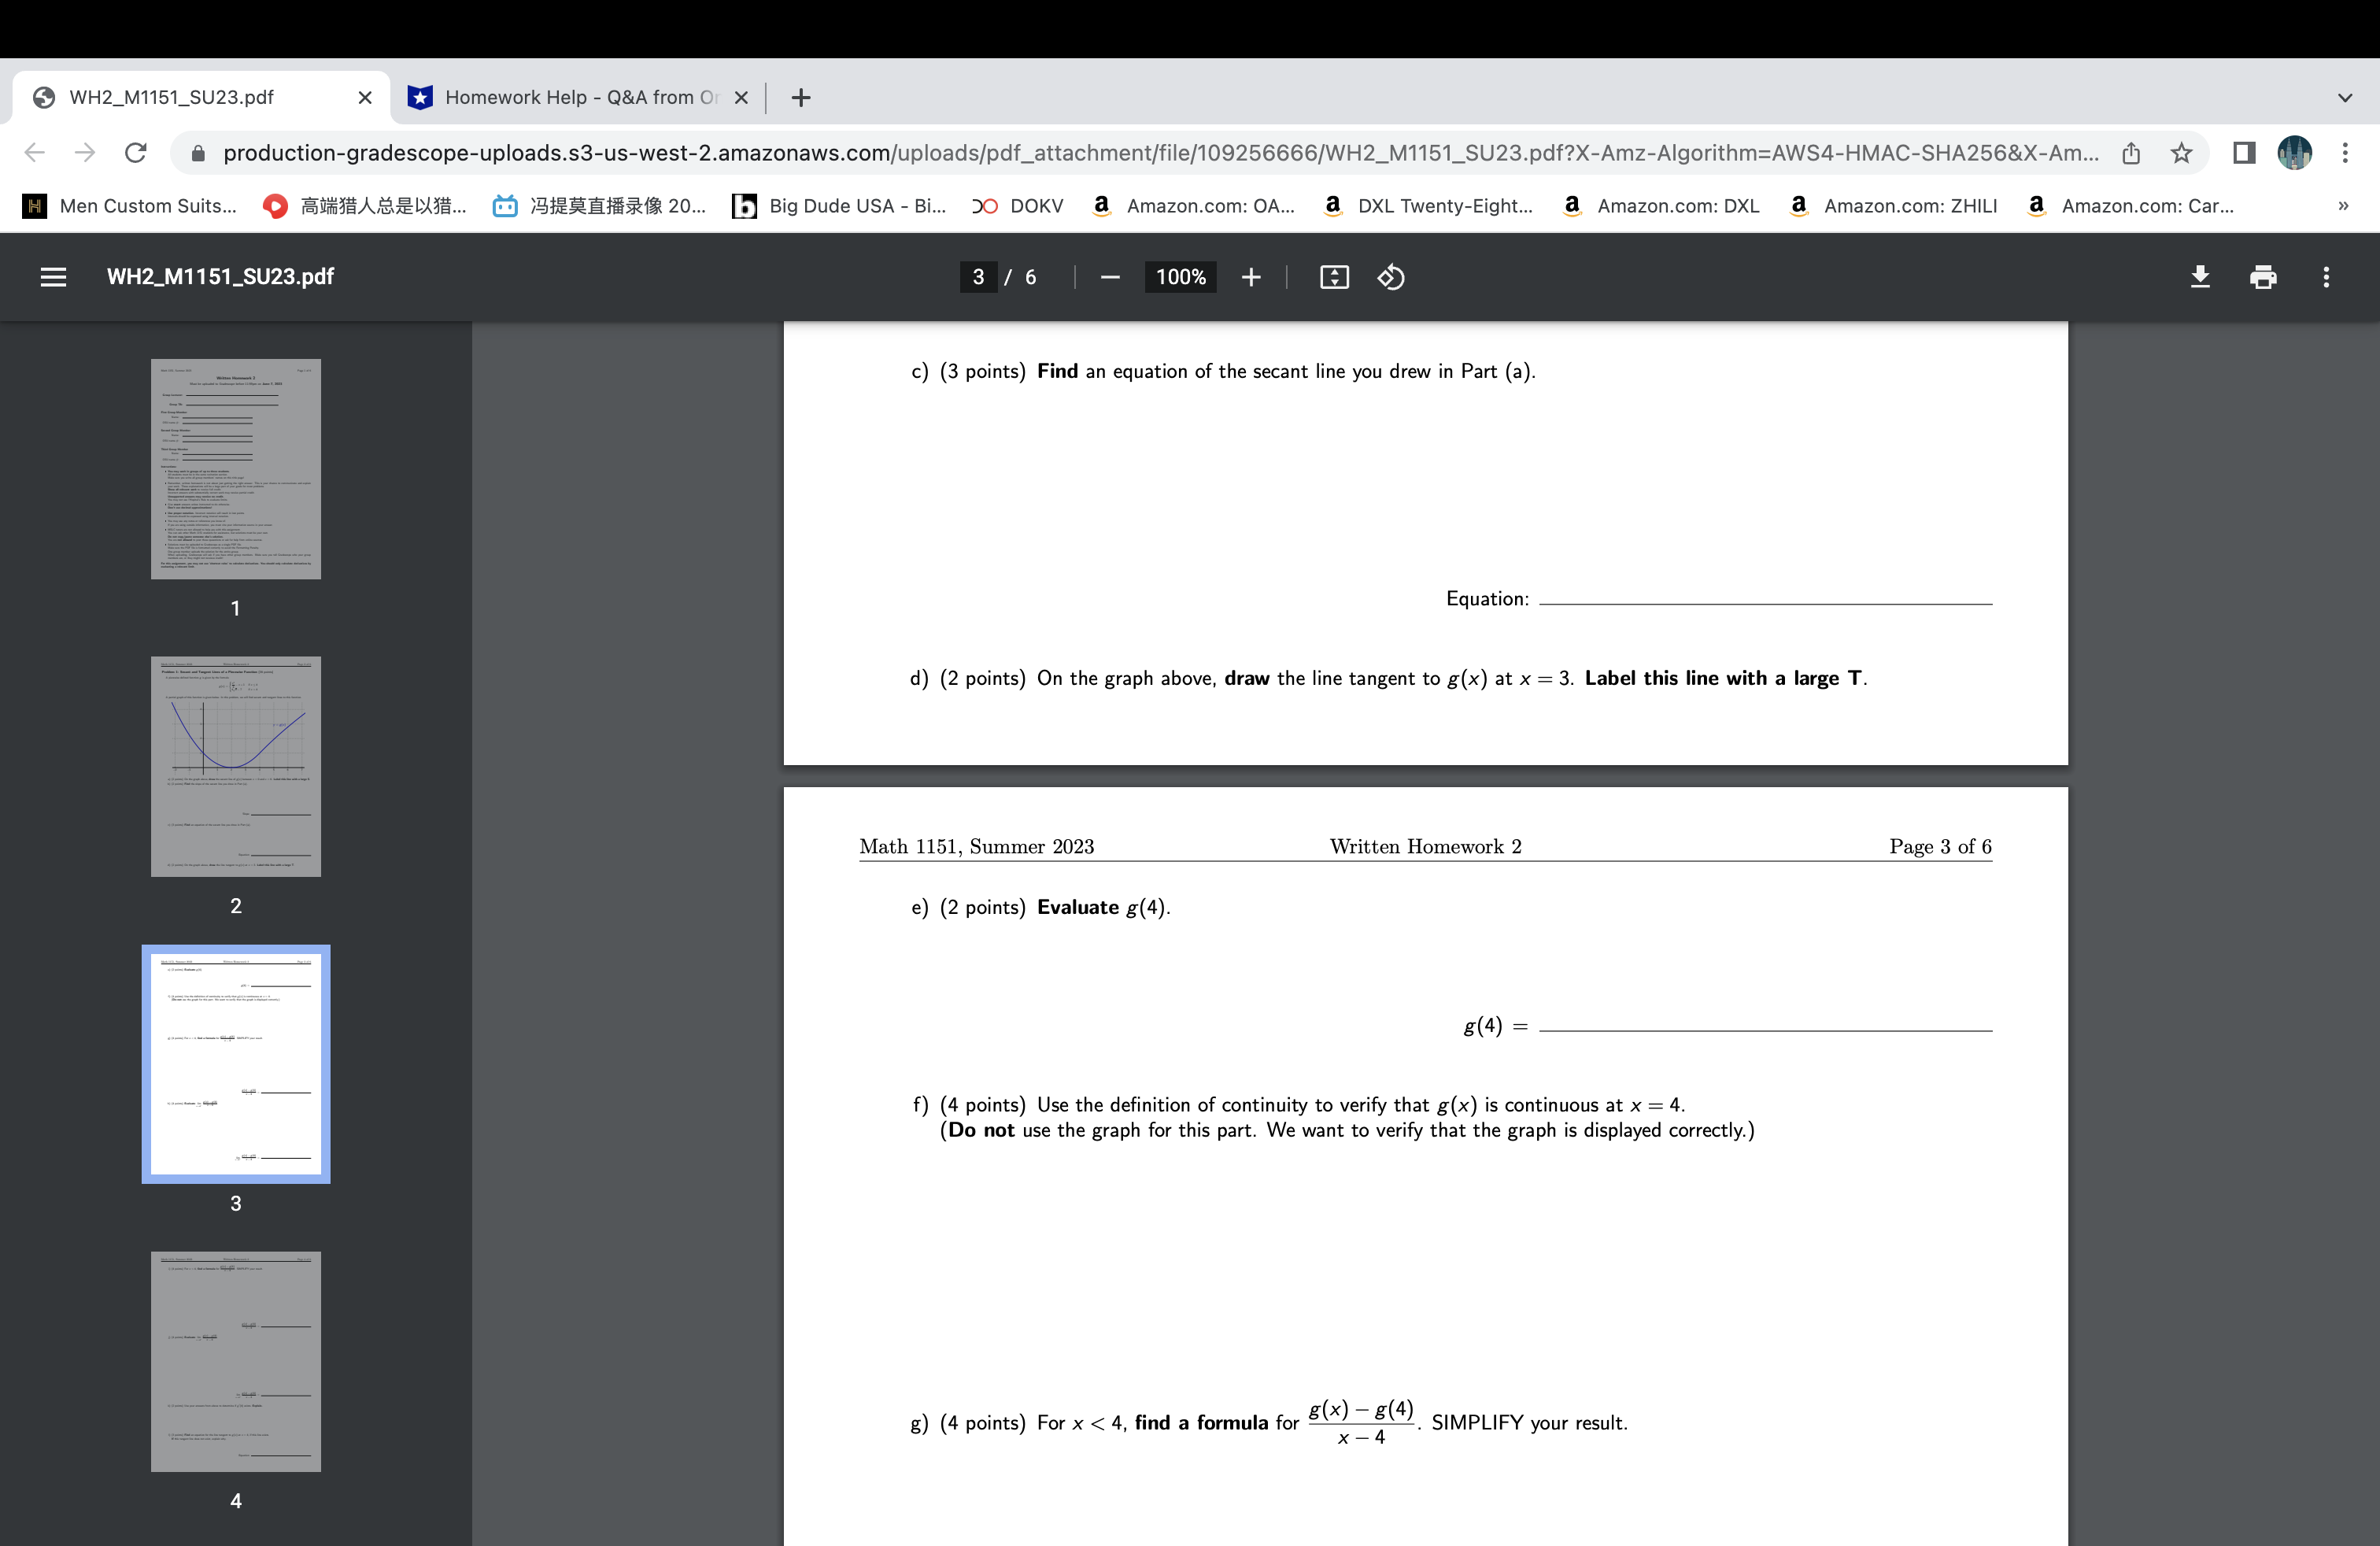This screenshot has width=2380, height=1546.
Task: Click the zoom in icon in PDF toolbar
Action: (1251, 277)
